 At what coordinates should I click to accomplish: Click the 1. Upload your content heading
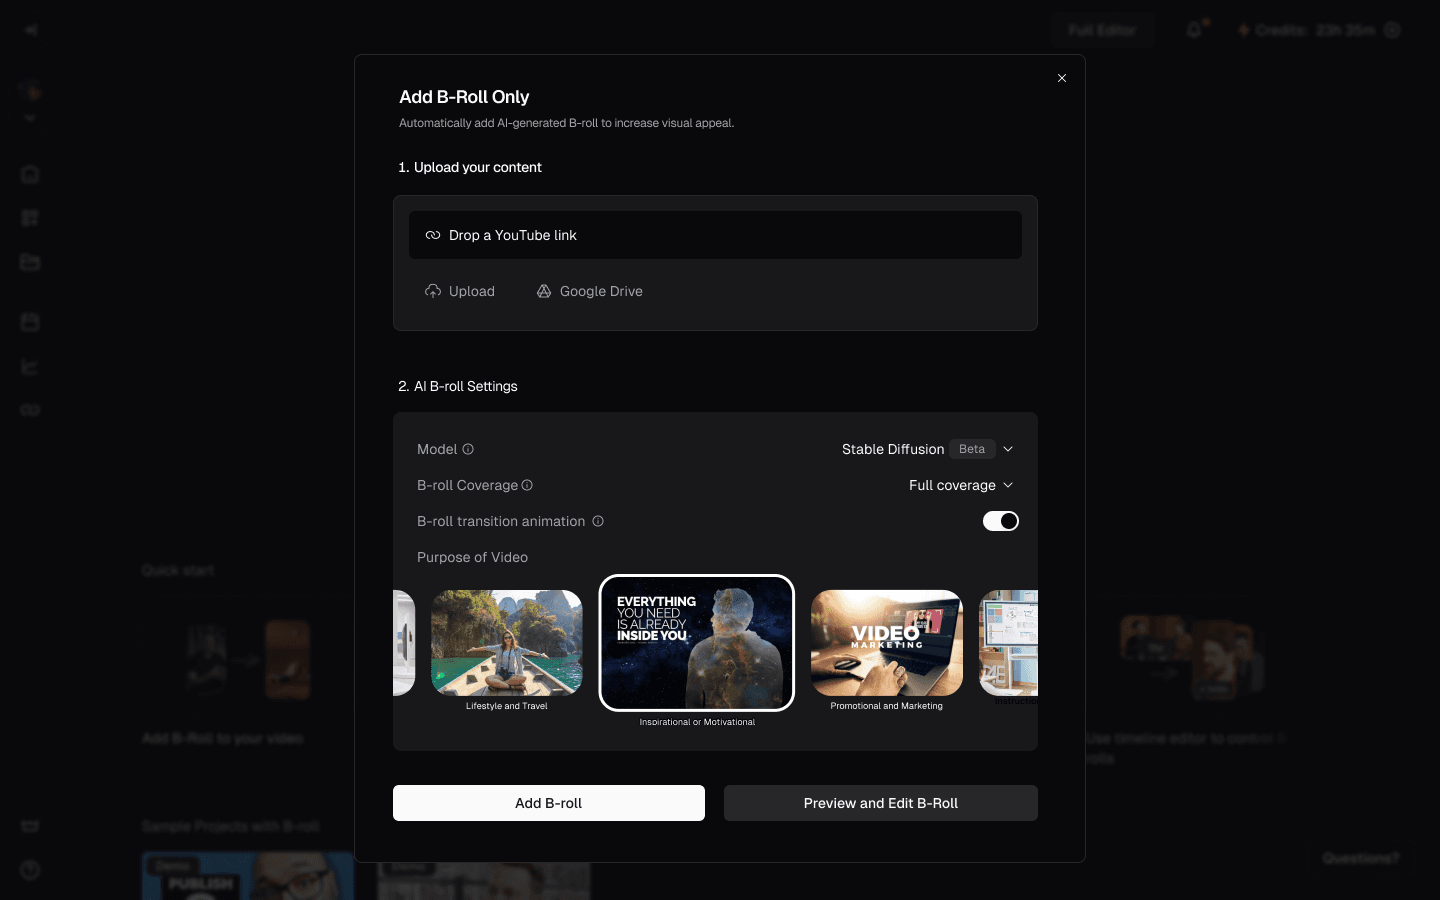coord(470,167)
